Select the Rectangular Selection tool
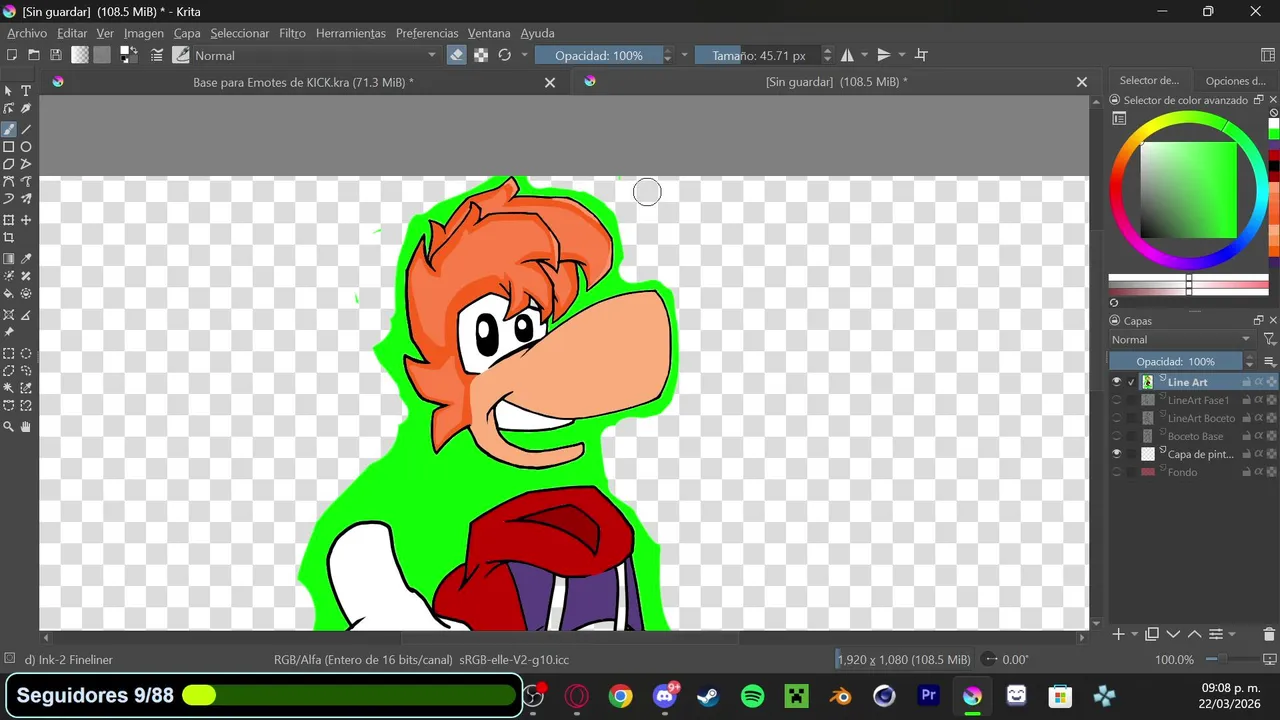Screen dimensions: 1280x720 click(x=9, y=353)
